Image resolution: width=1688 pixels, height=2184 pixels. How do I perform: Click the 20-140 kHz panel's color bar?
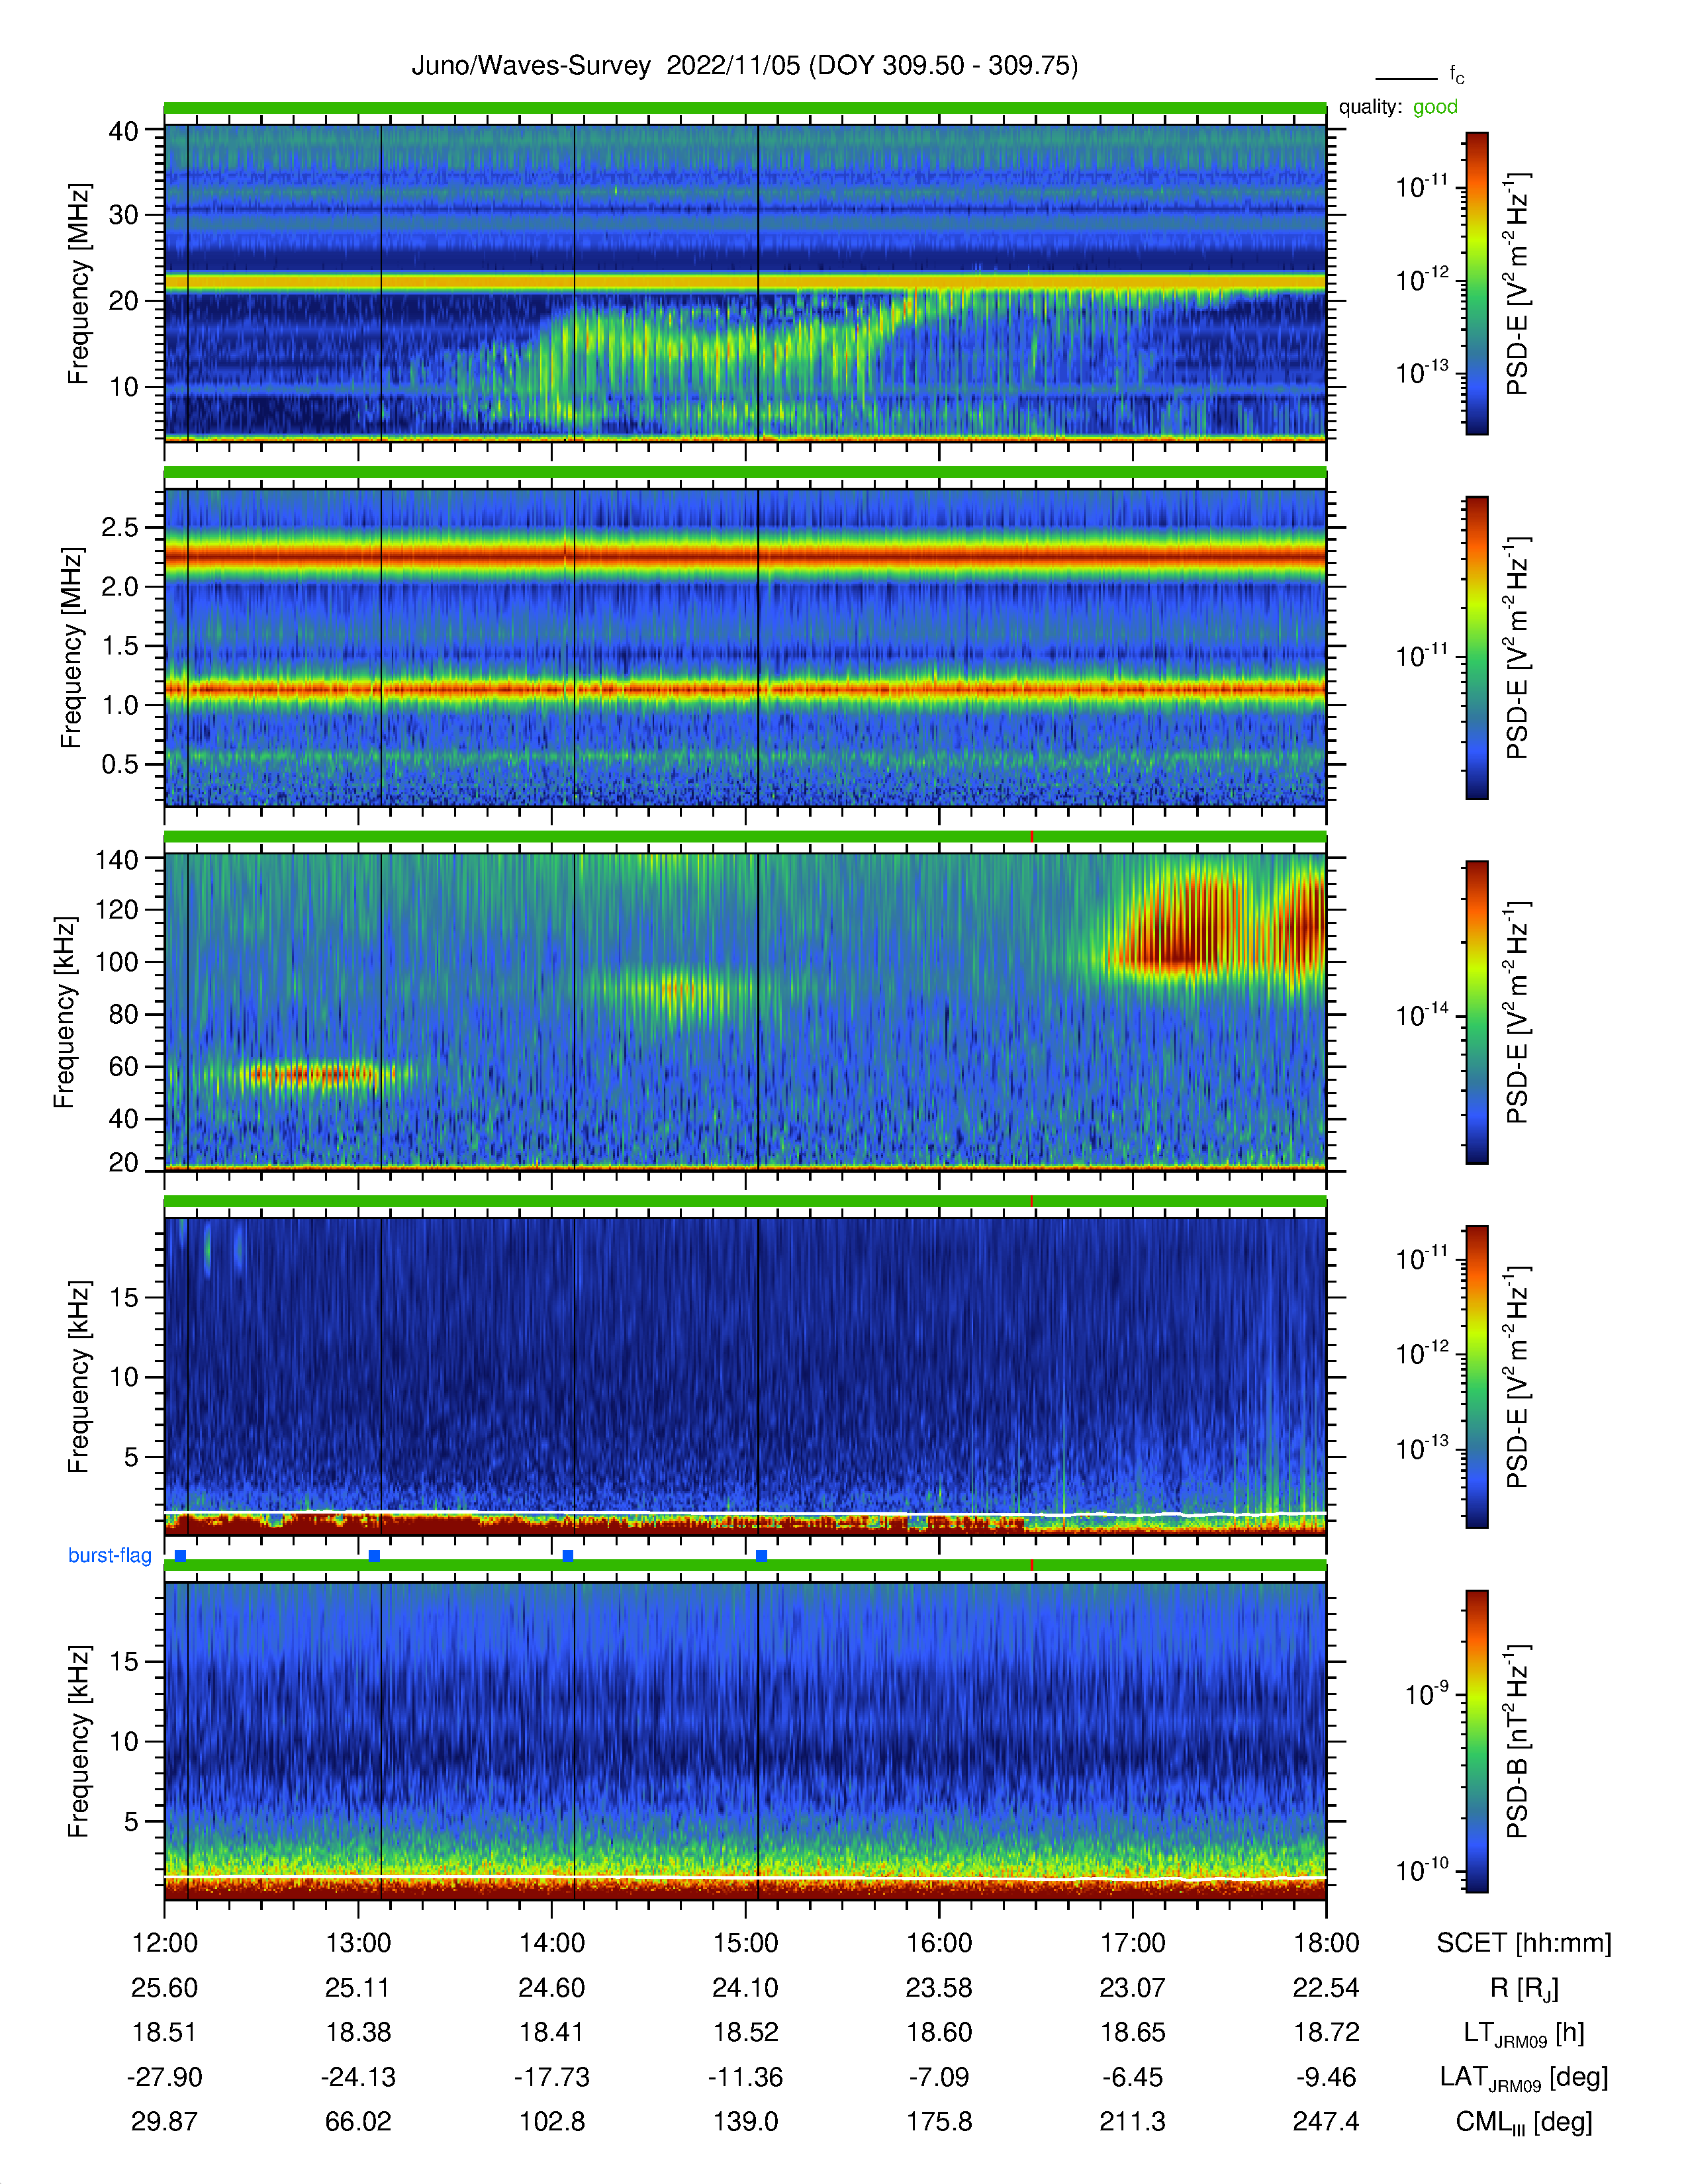pyautogui.click(x=1477, y=1012)
